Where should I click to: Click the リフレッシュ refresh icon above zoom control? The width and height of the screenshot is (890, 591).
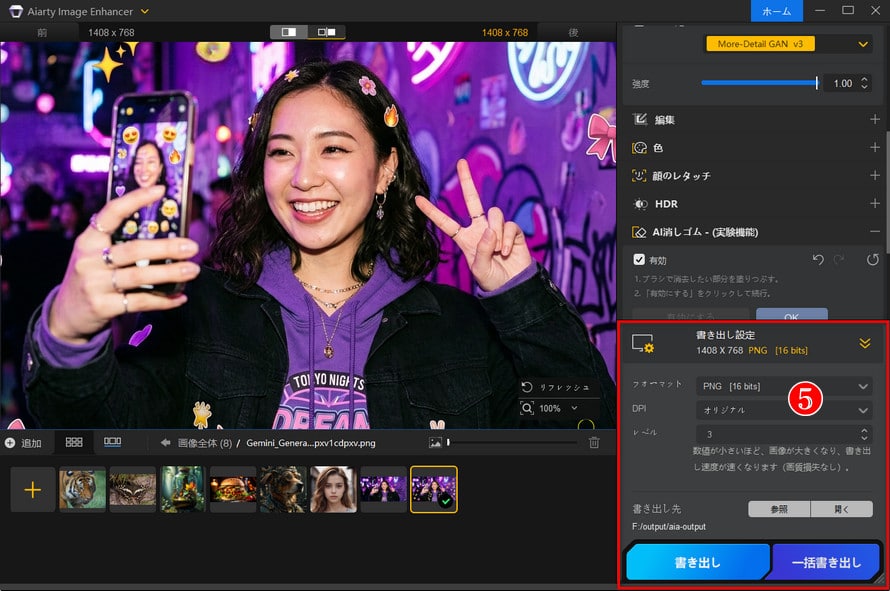pyautogui.click(x=527, y=386)
